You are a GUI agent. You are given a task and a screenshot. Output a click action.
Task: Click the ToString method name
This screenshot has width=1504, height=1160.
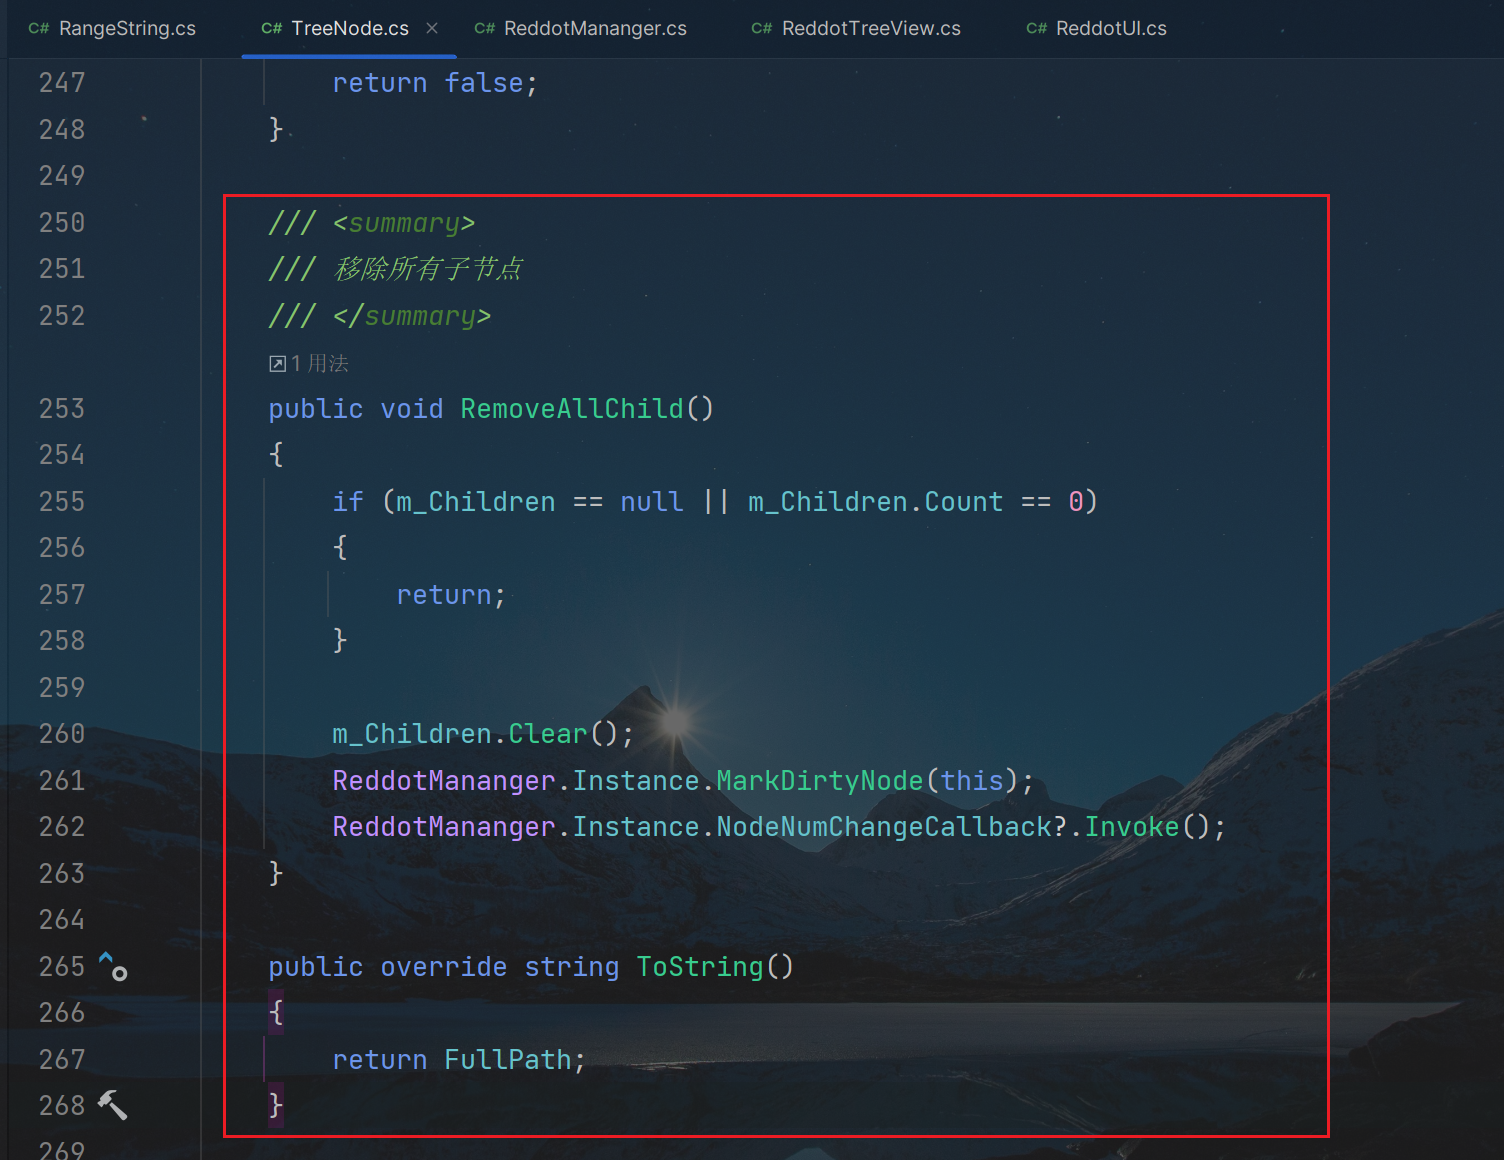[700, 967]
